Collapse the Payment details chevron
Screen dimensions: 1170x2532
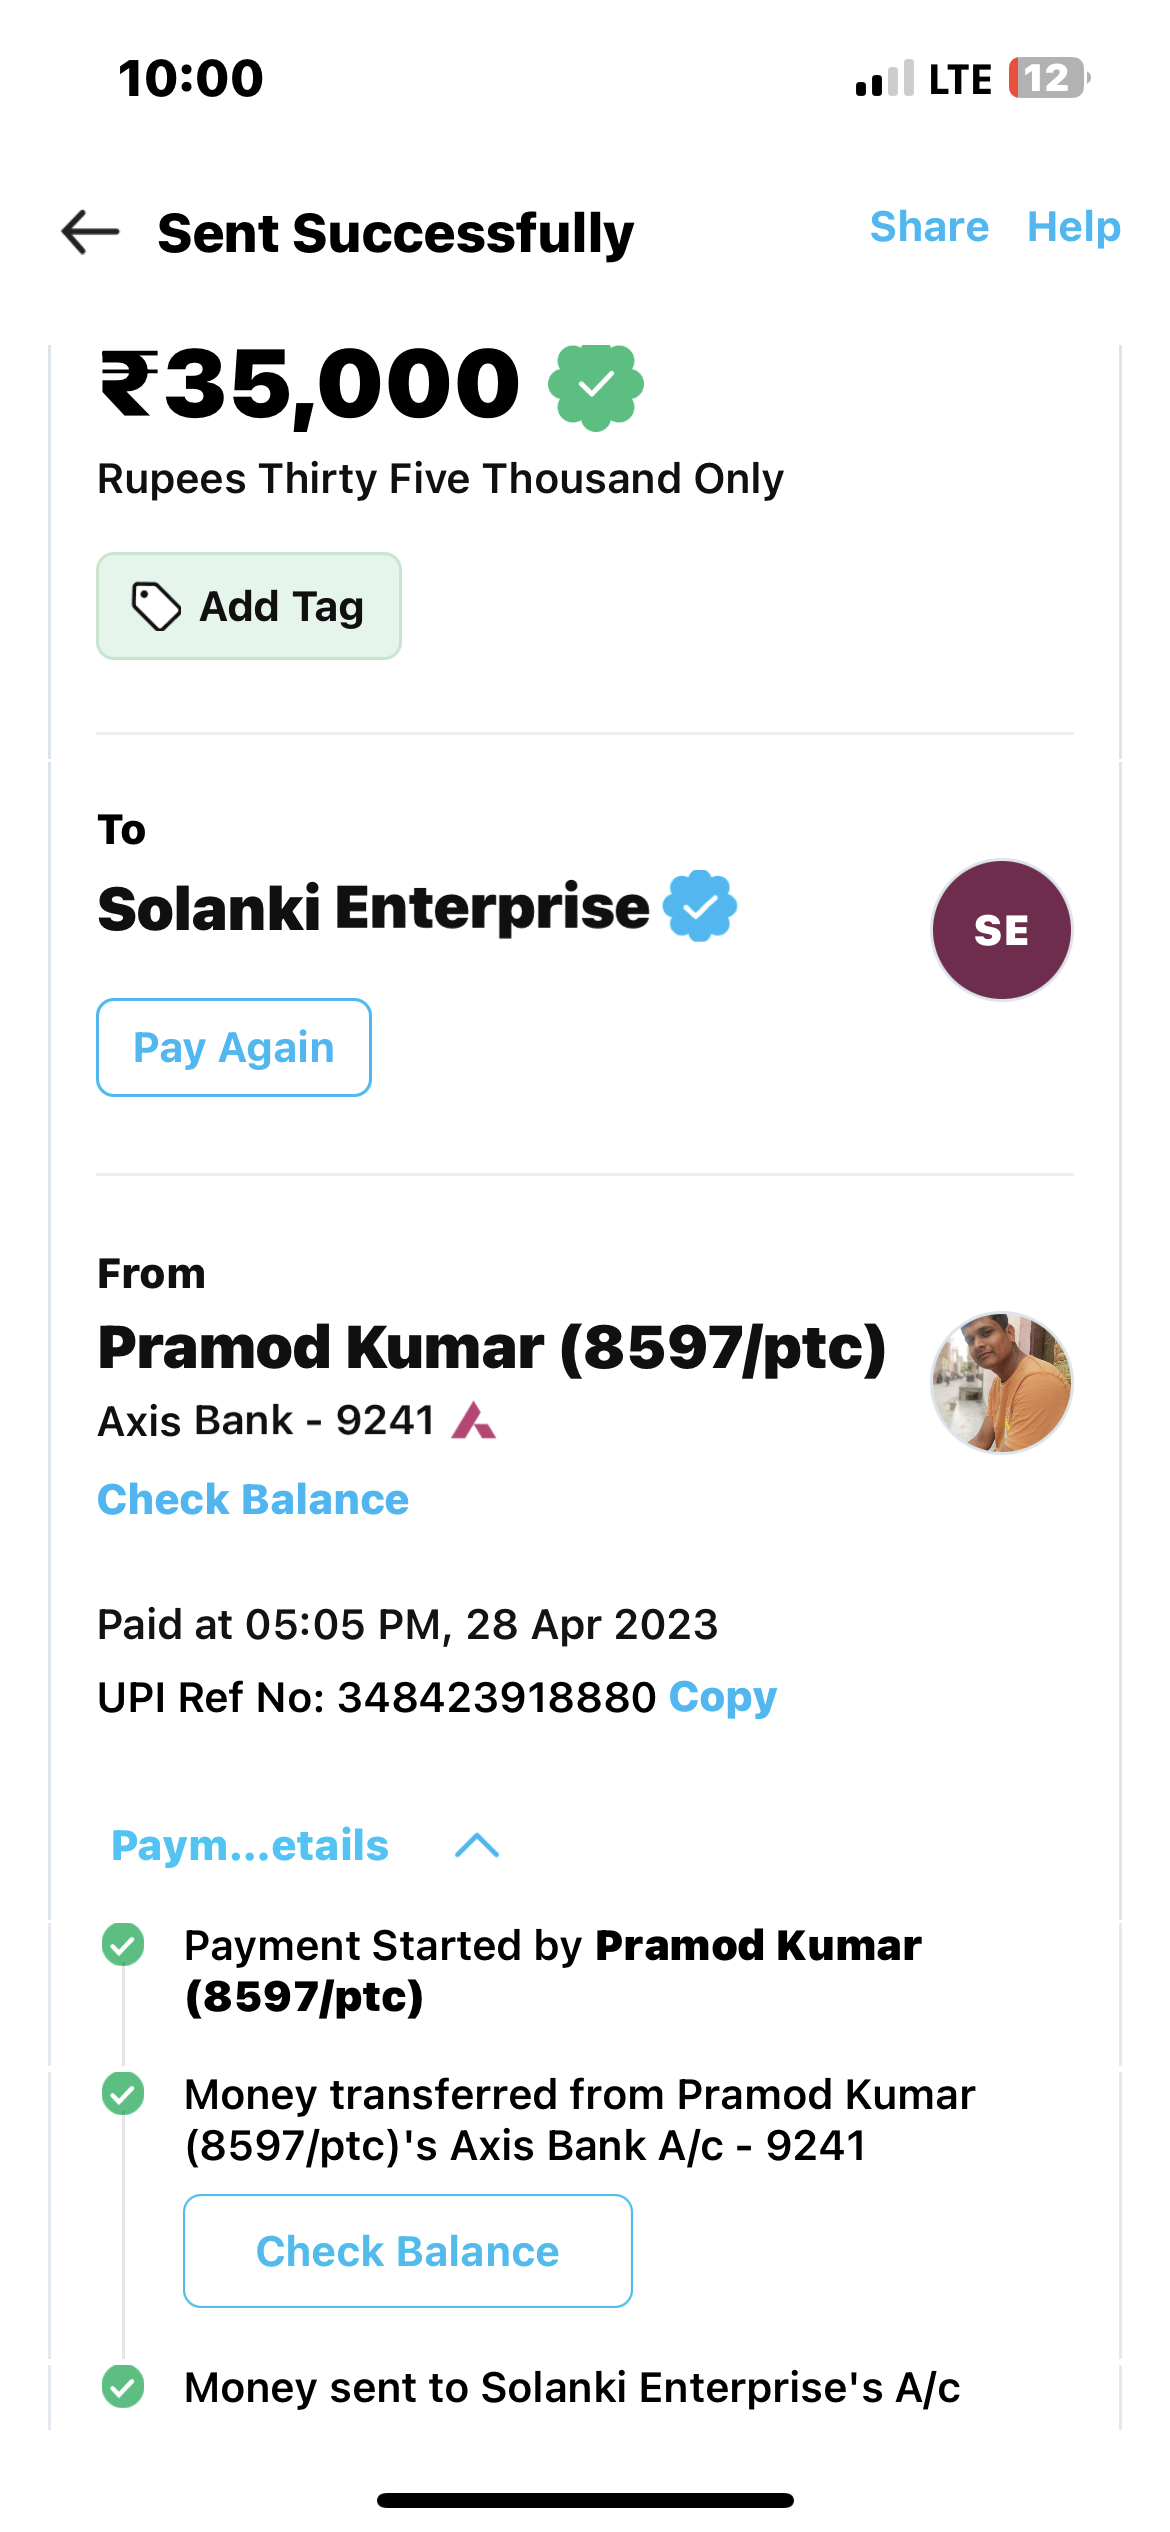pyautogui.click(x=477, y=1845)
